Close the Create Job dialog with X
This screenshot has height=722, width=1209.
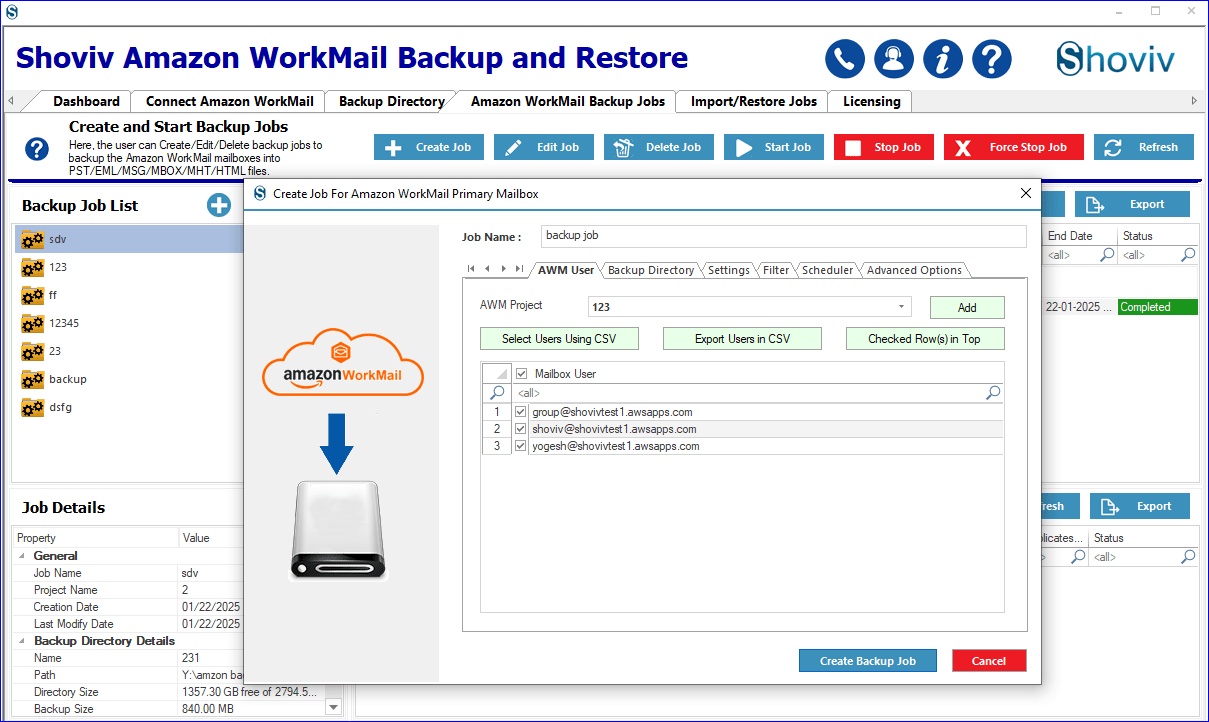(1025, 193)
